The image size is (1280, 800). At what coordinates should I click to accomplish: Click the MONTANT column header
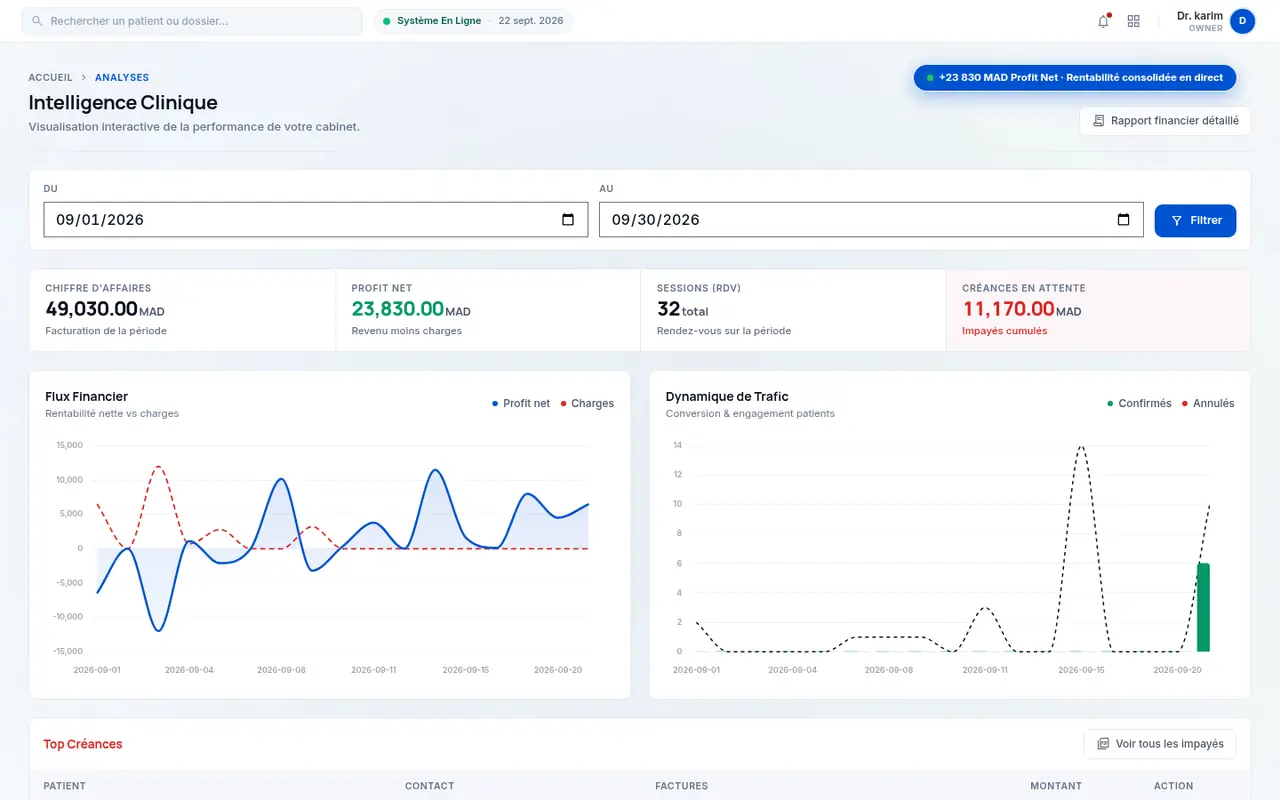click(1056, 786)
